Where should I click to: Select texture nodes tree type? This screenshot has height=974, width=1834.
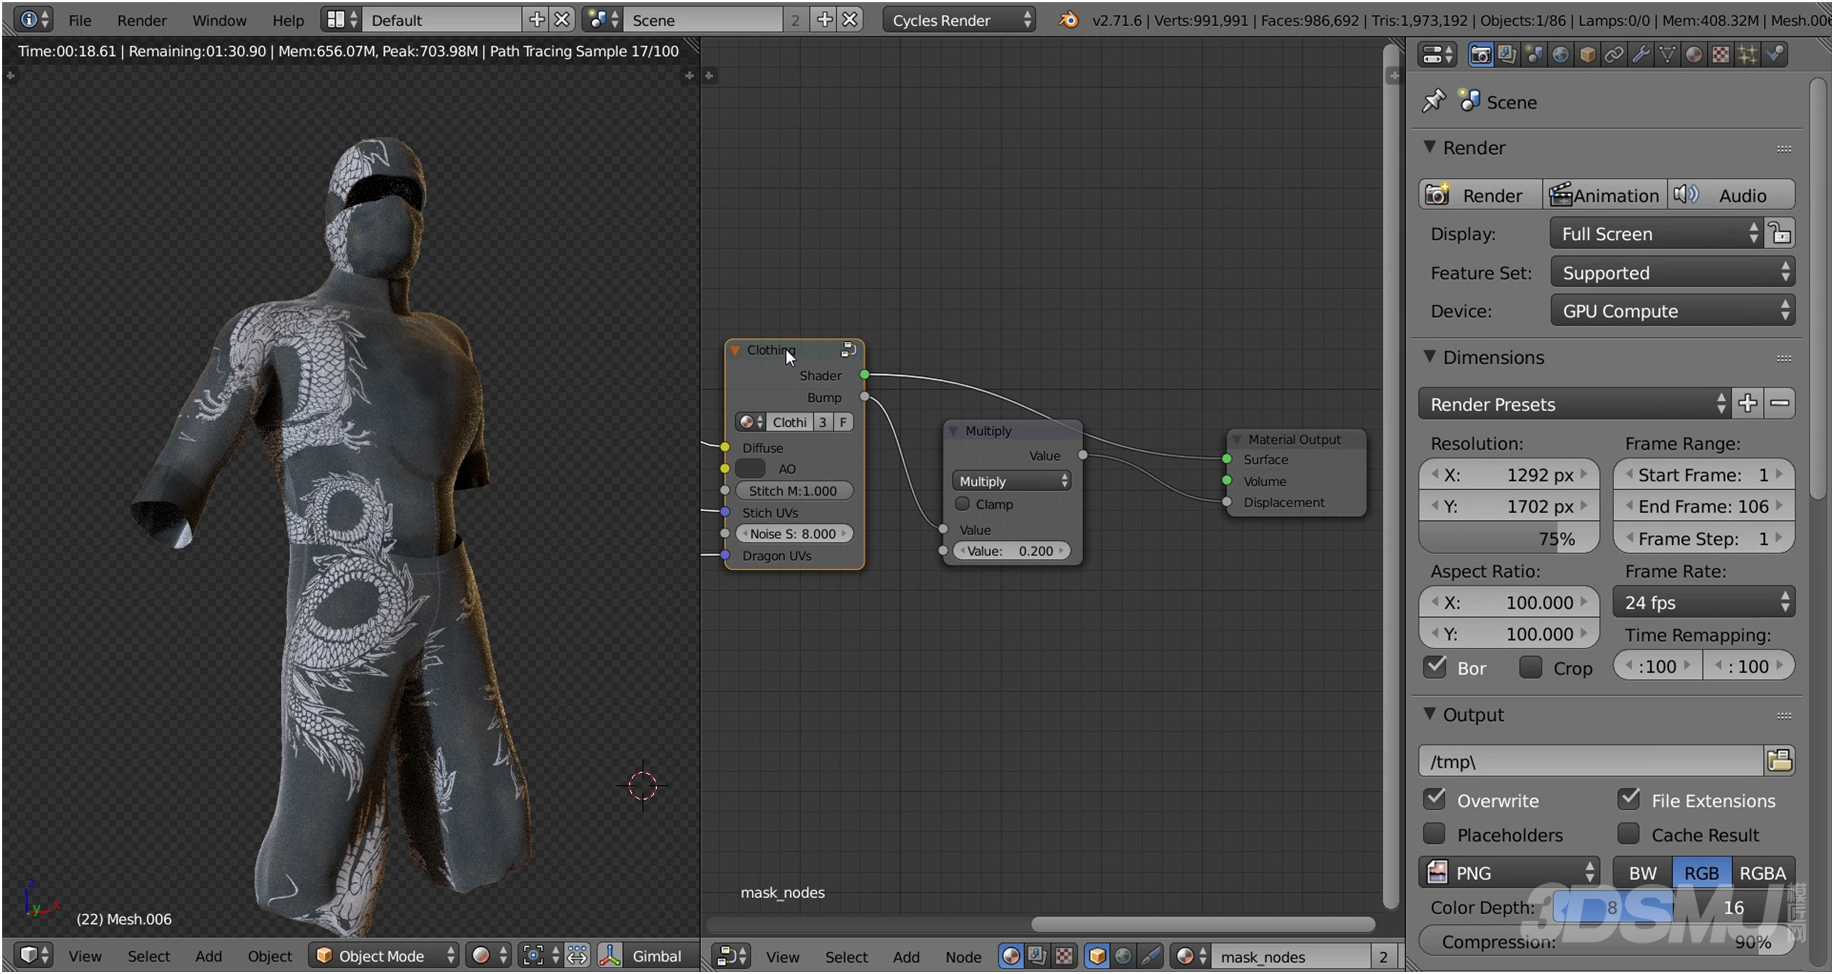pyautogui.click(x=1064, y=956)
